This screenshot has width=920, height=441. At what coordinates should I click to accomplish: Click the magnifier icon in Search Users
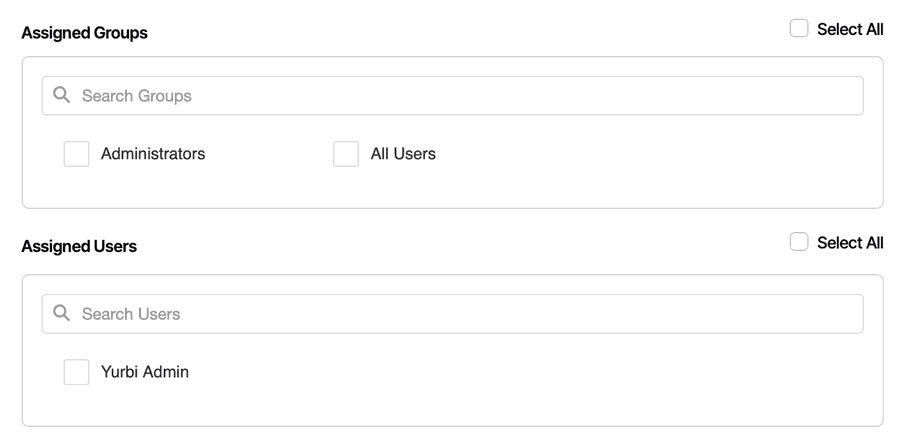(x=62, y=313)
